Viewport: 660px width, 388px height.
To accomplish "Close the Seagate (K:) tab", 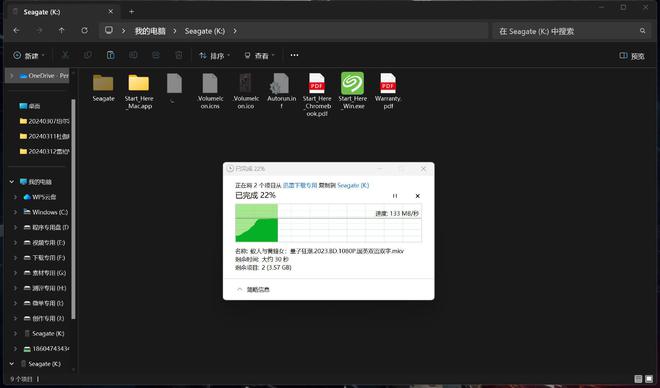I will pos(111,12).
